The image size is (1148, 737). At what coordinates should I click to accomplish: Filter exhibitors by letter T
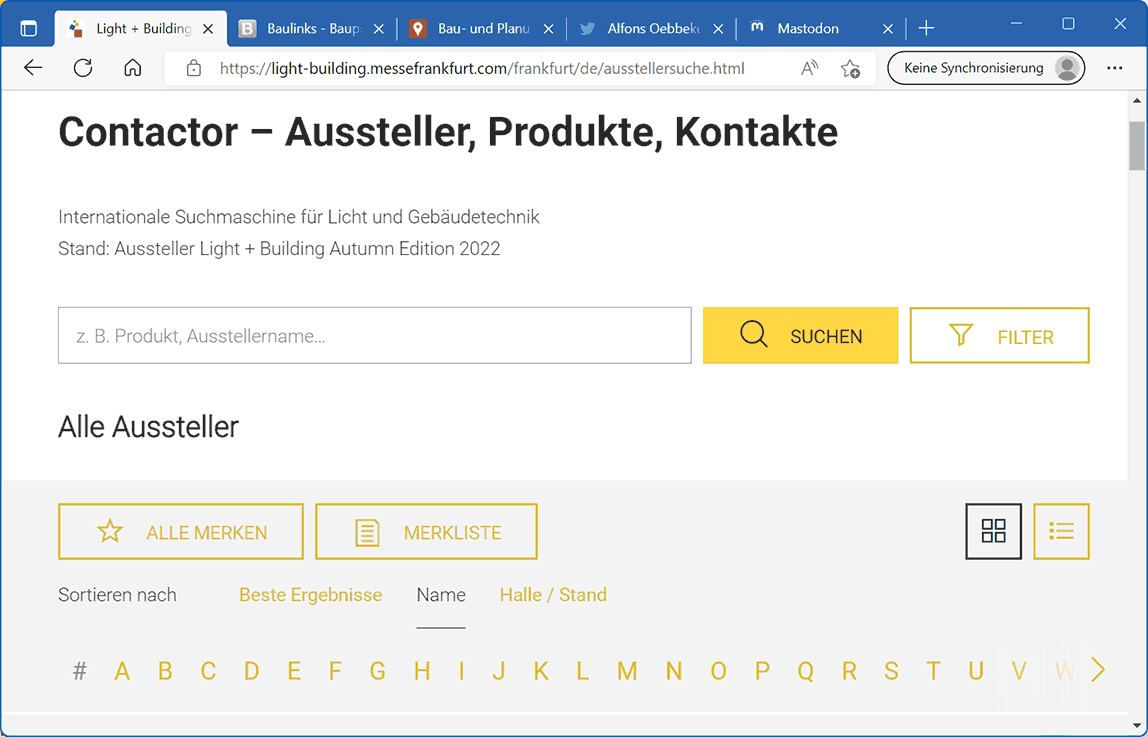pos(933,670)
